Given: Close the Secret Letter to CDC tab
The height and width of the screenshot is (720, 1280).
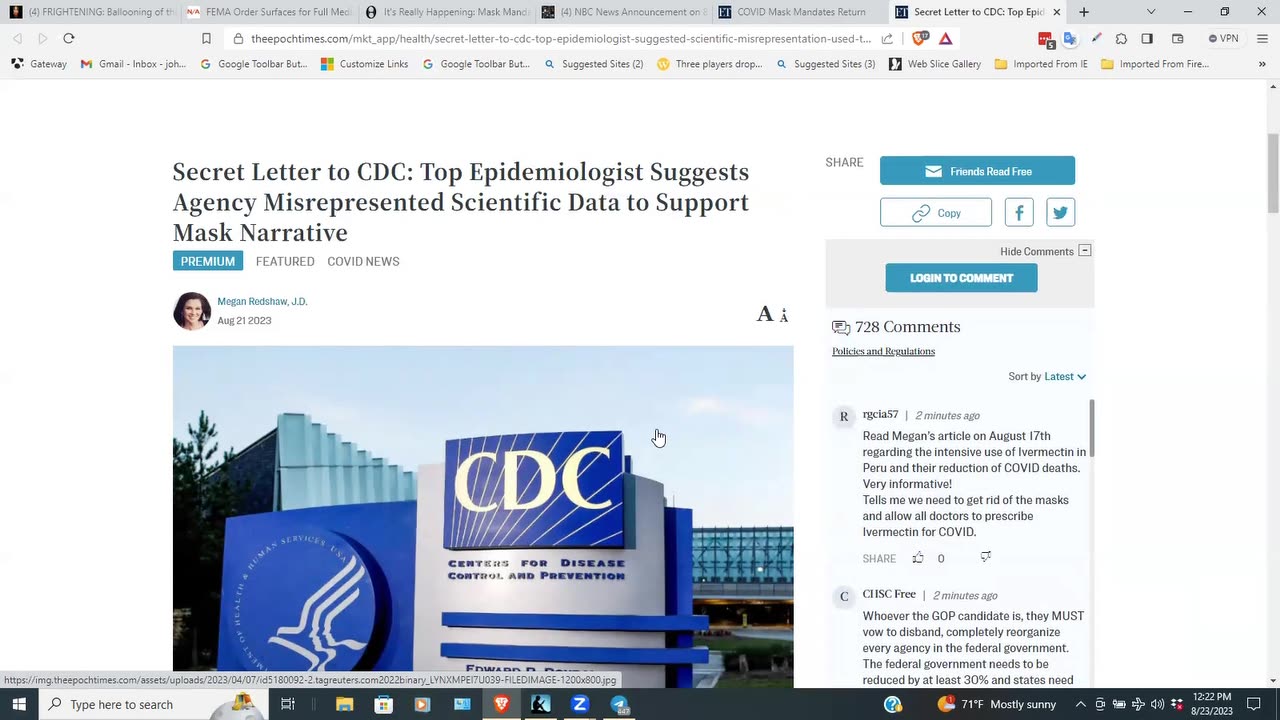Looking at the screenshot, I should 1056,12.
